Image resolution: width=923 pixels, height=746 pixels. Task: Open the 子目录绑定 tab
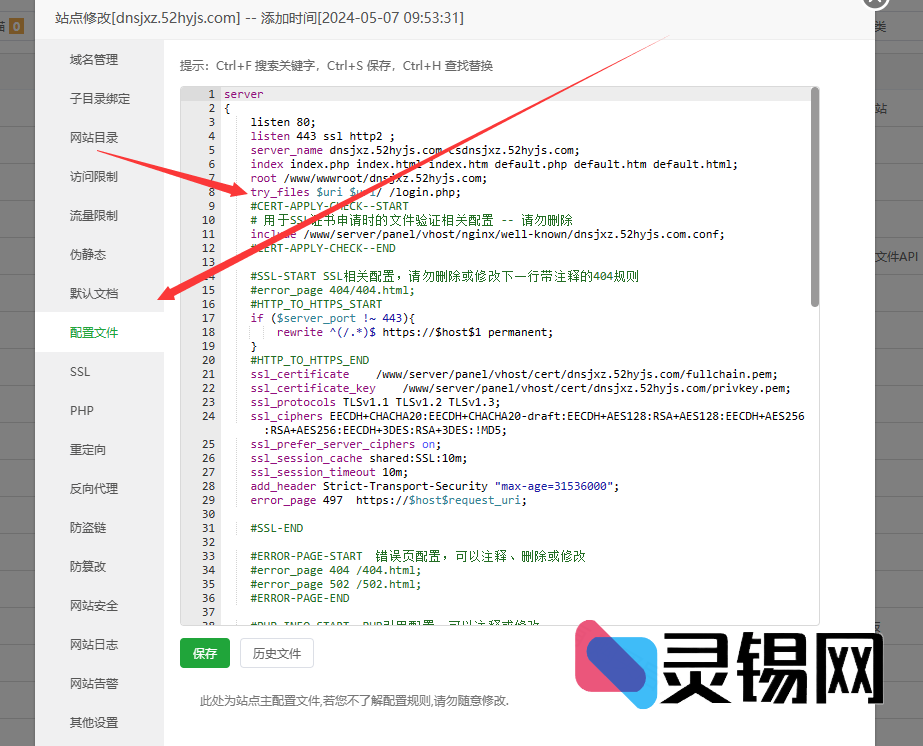99,98
